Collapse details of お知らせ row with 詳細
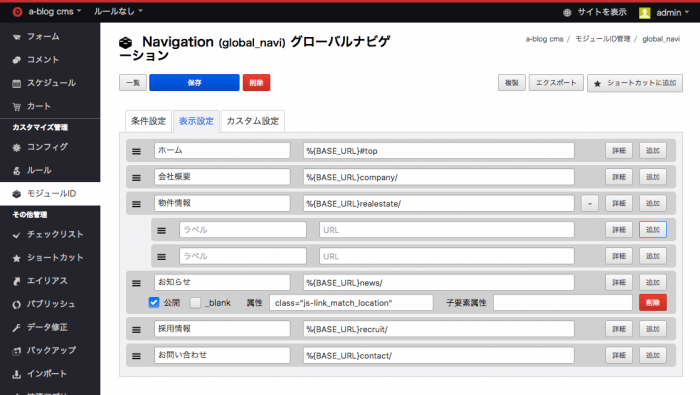 pyautogui.click(x=619, y=282)
